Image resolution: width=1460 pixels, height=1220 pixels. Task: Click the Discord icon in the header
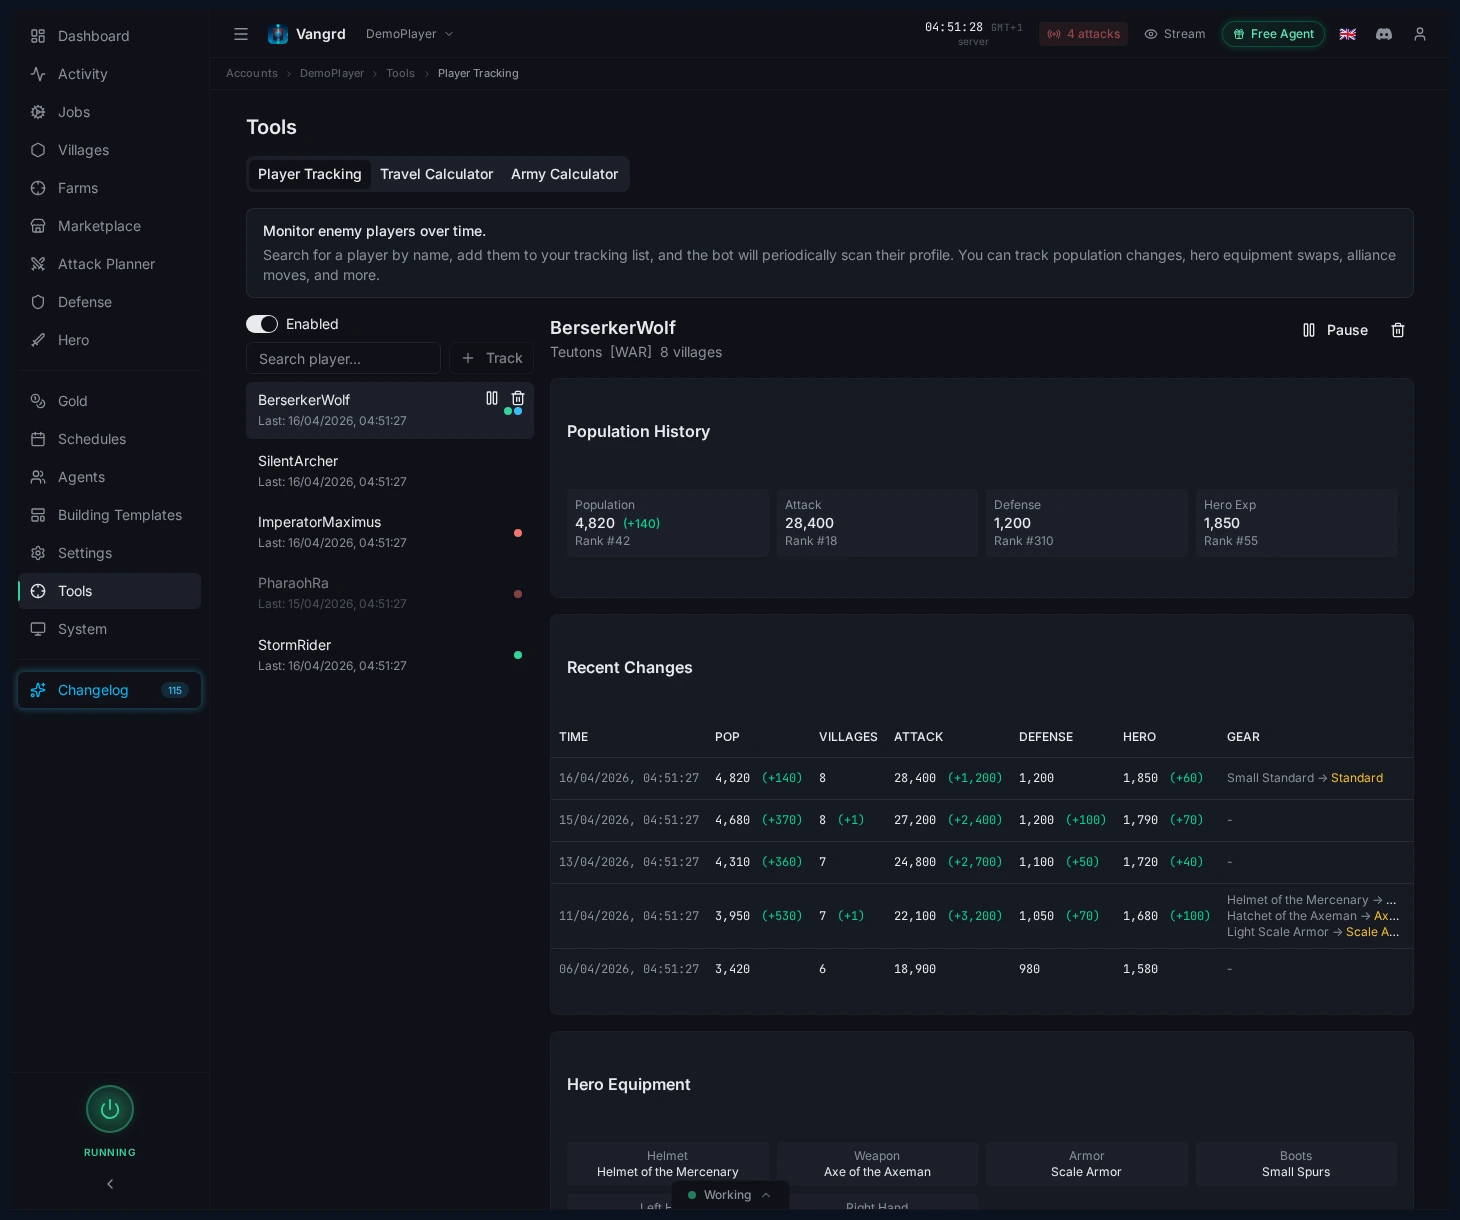[1384, 34]
